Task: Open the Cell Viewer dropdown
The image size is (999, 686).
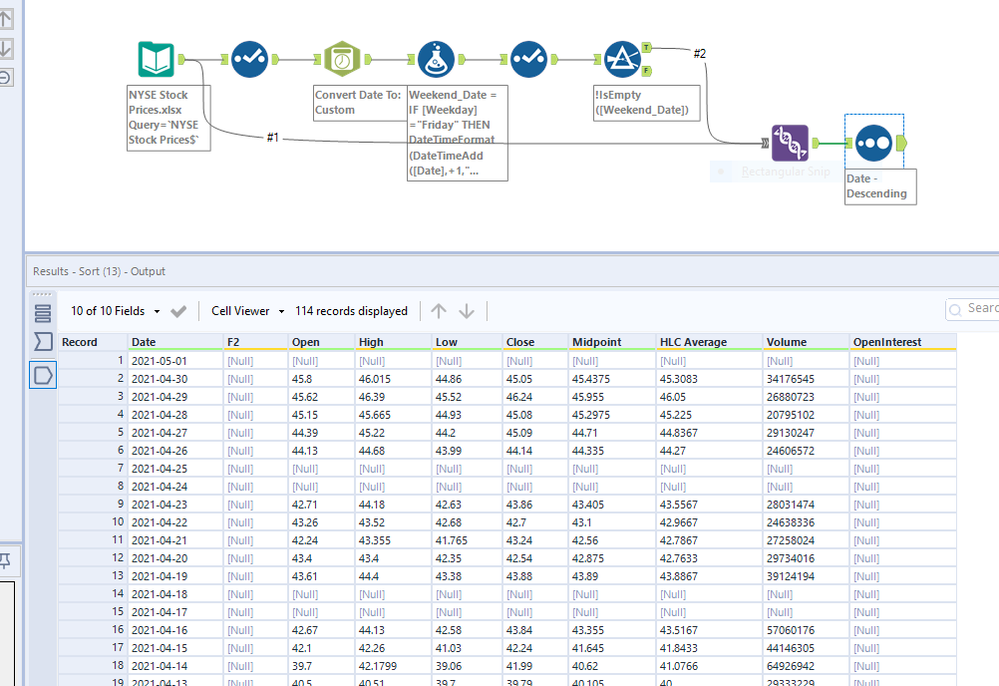Action: [248, 311]
